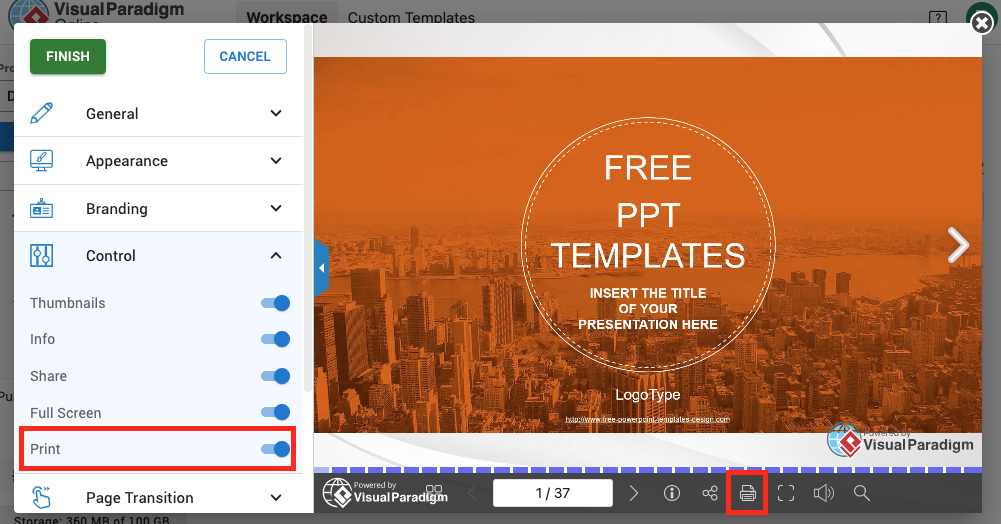Go to next slide with right arrow
1001x524 pixels.
pyautogui.click(x=958, y=245)
